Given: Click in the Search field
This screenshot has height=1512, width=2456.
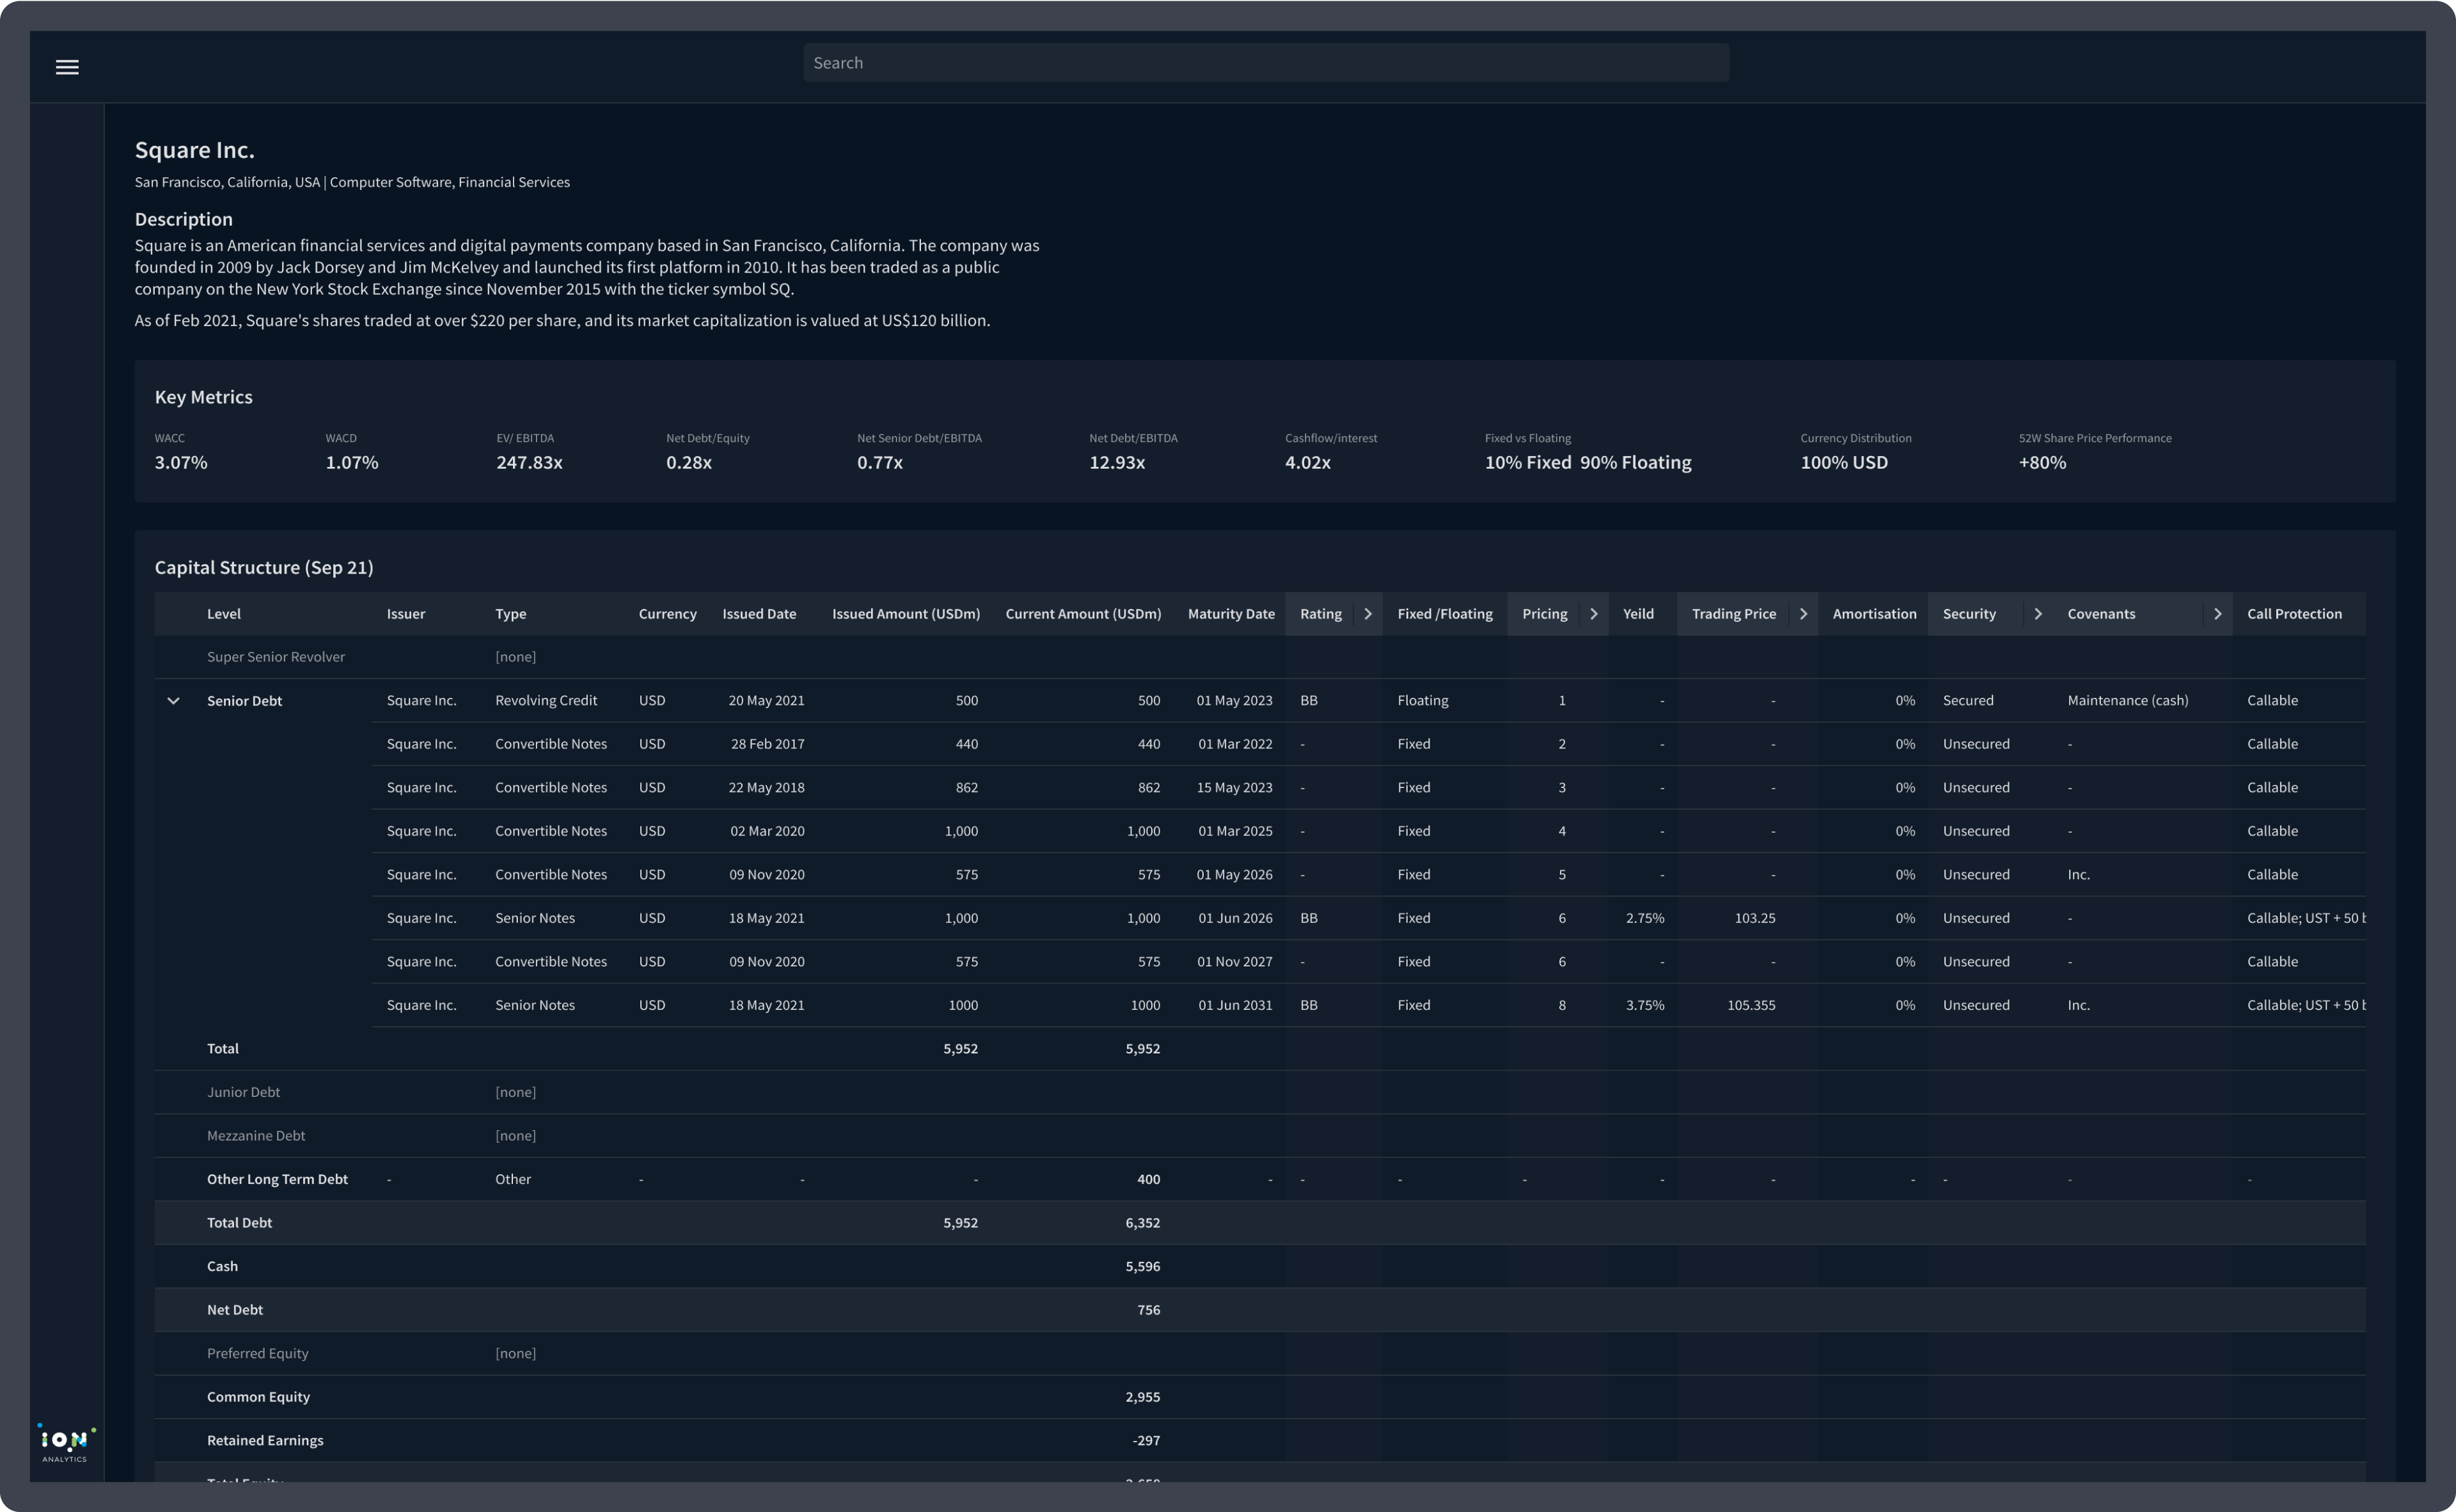Looking at the screenshot, I should click(x=1265, y=63).
